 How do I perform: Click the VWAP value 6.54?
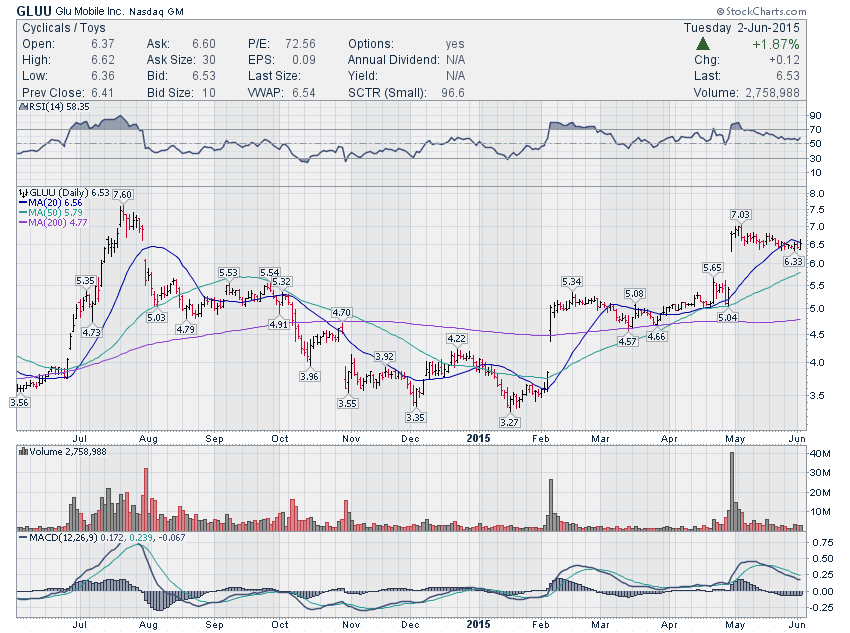304,93
